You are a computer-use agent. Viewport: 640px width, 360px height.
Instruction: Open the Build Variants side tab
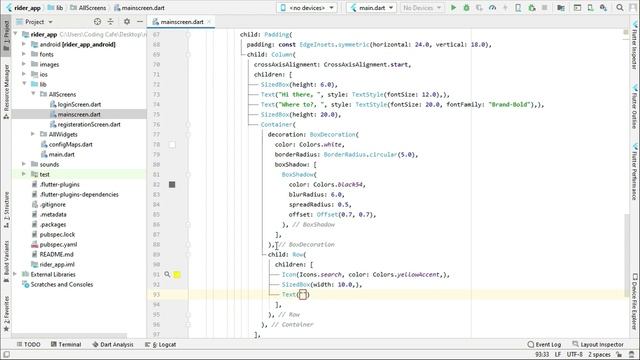pyautogui.click(x=6, y=261)
